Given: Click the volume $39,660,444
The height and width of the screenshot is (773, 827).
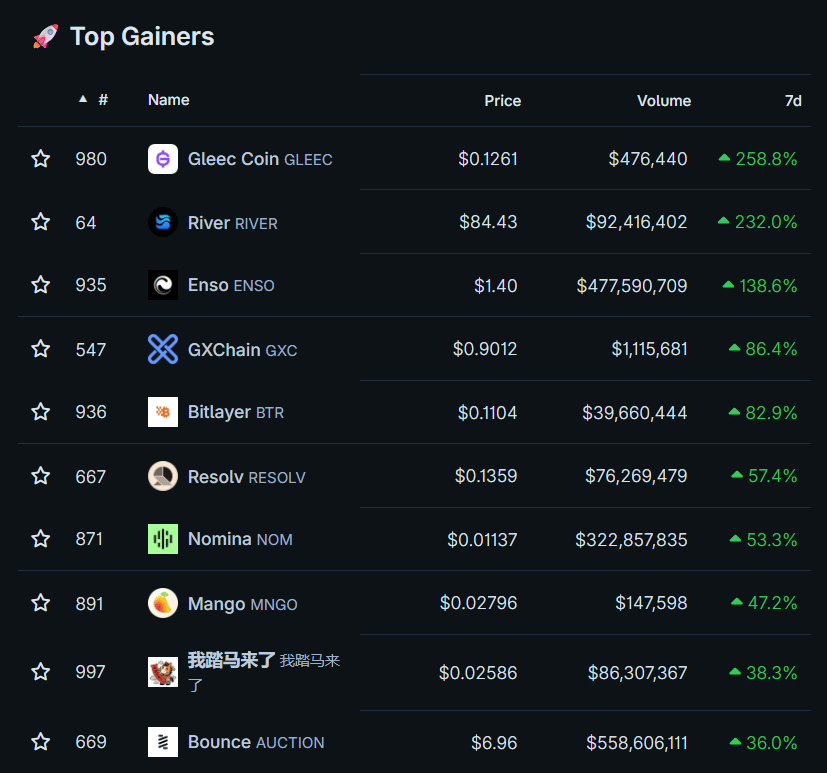Looking at the screenshot, I should point(634,412).
